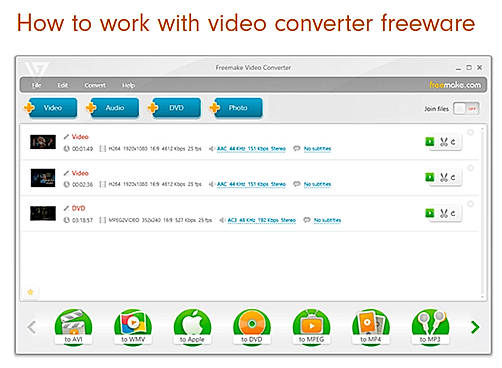Viewport: 502px width, 368px height.
Task: Visit the freemake.com link in menu bar
Action: pyautogui.click(x=455, y=85)
